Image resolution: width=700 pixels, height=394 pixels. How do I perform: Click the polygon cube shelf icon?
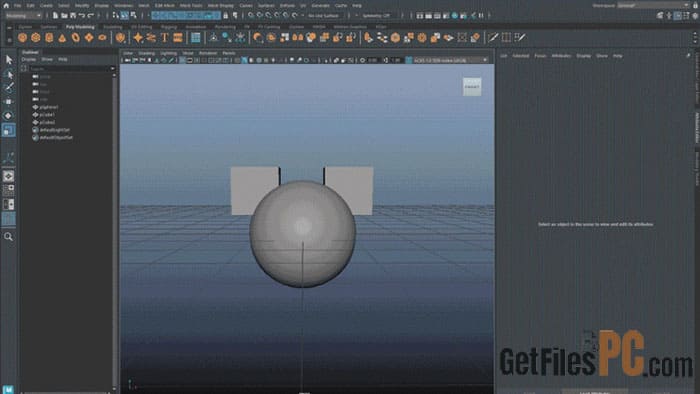pos(36,37)
